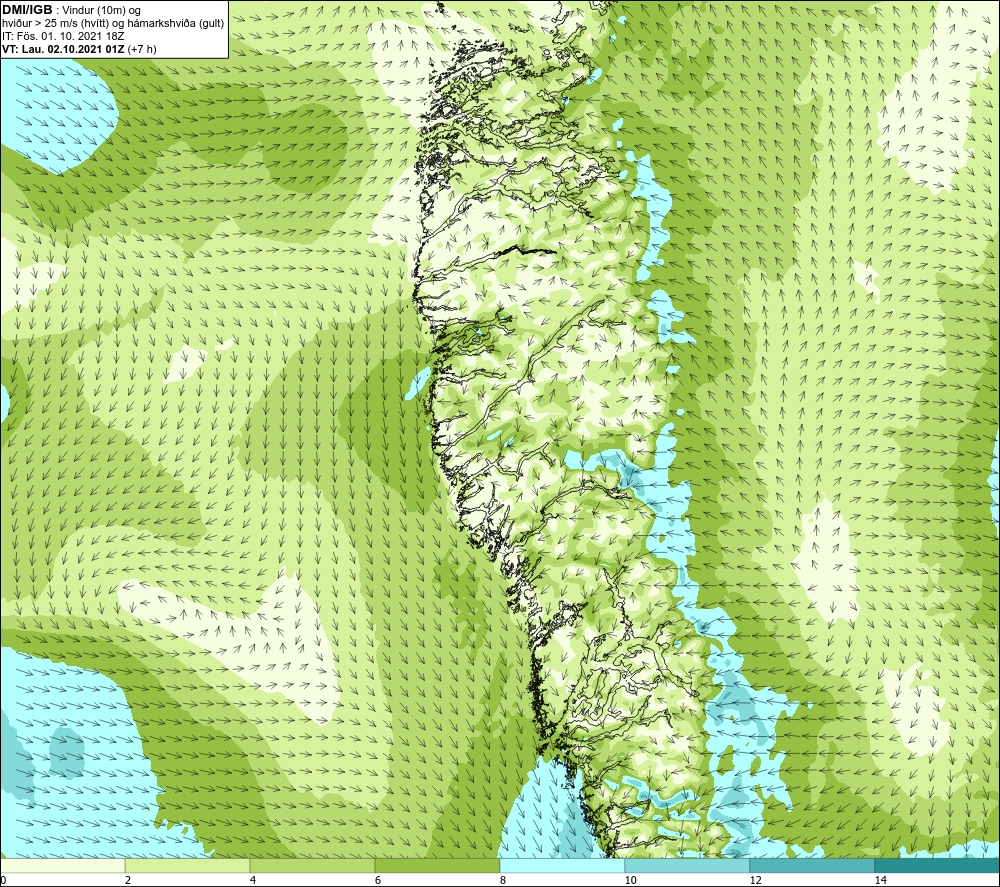The width and height of the screenshot is (1000, 887).
Task: Click the DMI/IGB title text
Action: tap(27, 10)
